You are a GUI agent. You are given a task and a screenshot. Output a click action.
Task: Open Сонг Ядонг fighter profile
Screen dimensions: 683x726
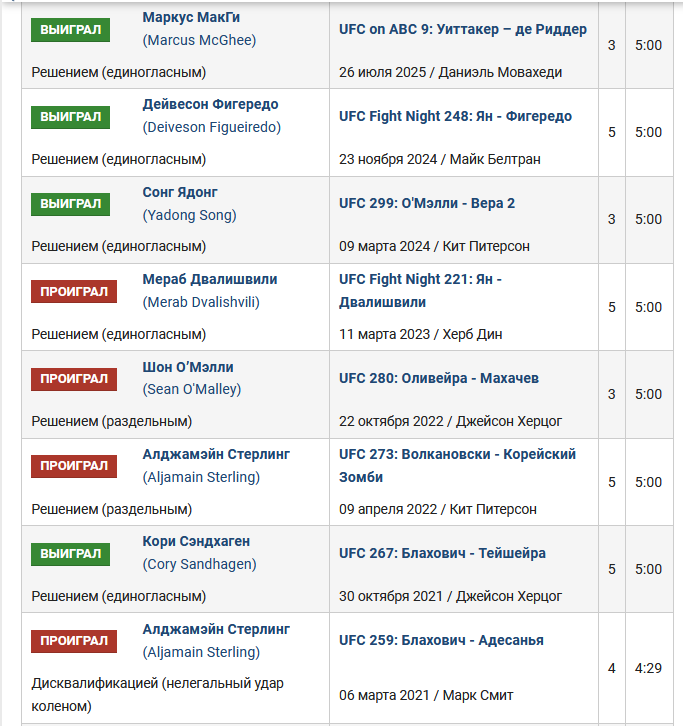click(x=180, y=192)
